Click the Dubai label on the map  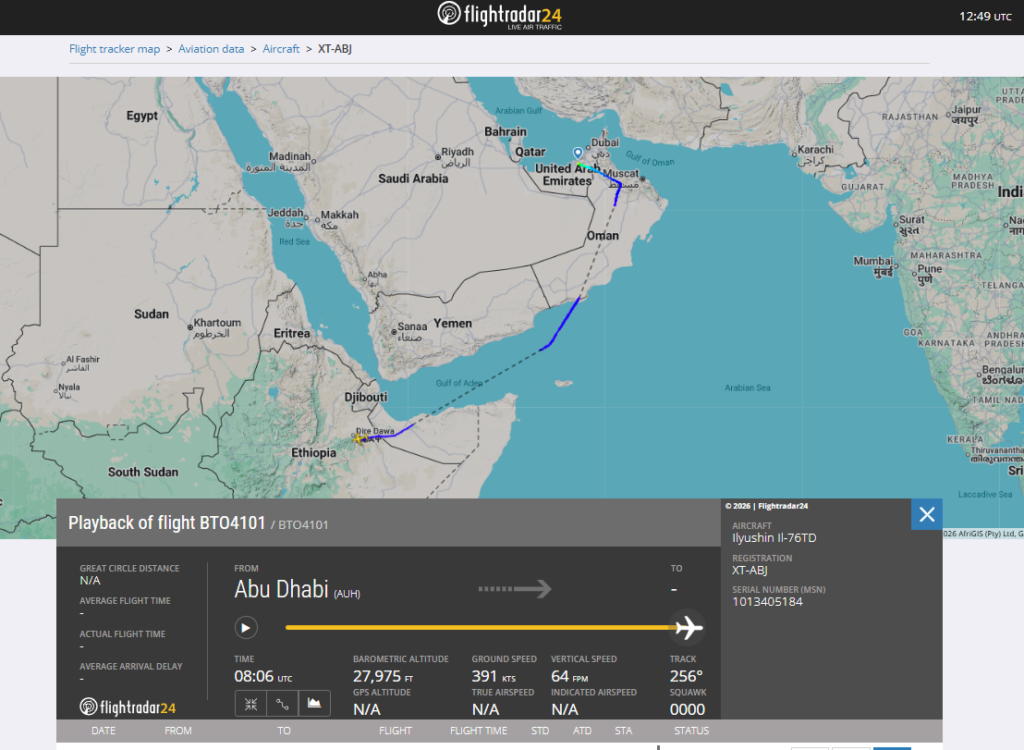pyautogui.click(x=605, y=142)
